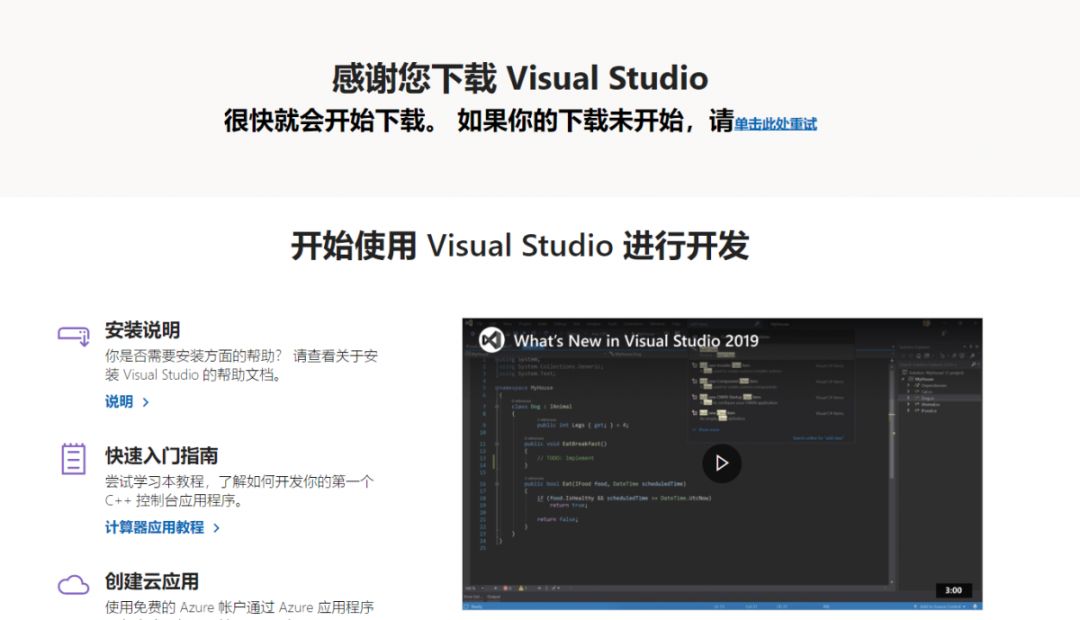Click the 开始使用 Visual Studio 进行开发 heading
Viewport: 1080px width, 620px height.
pyautogui.click(x=520, y=245)
